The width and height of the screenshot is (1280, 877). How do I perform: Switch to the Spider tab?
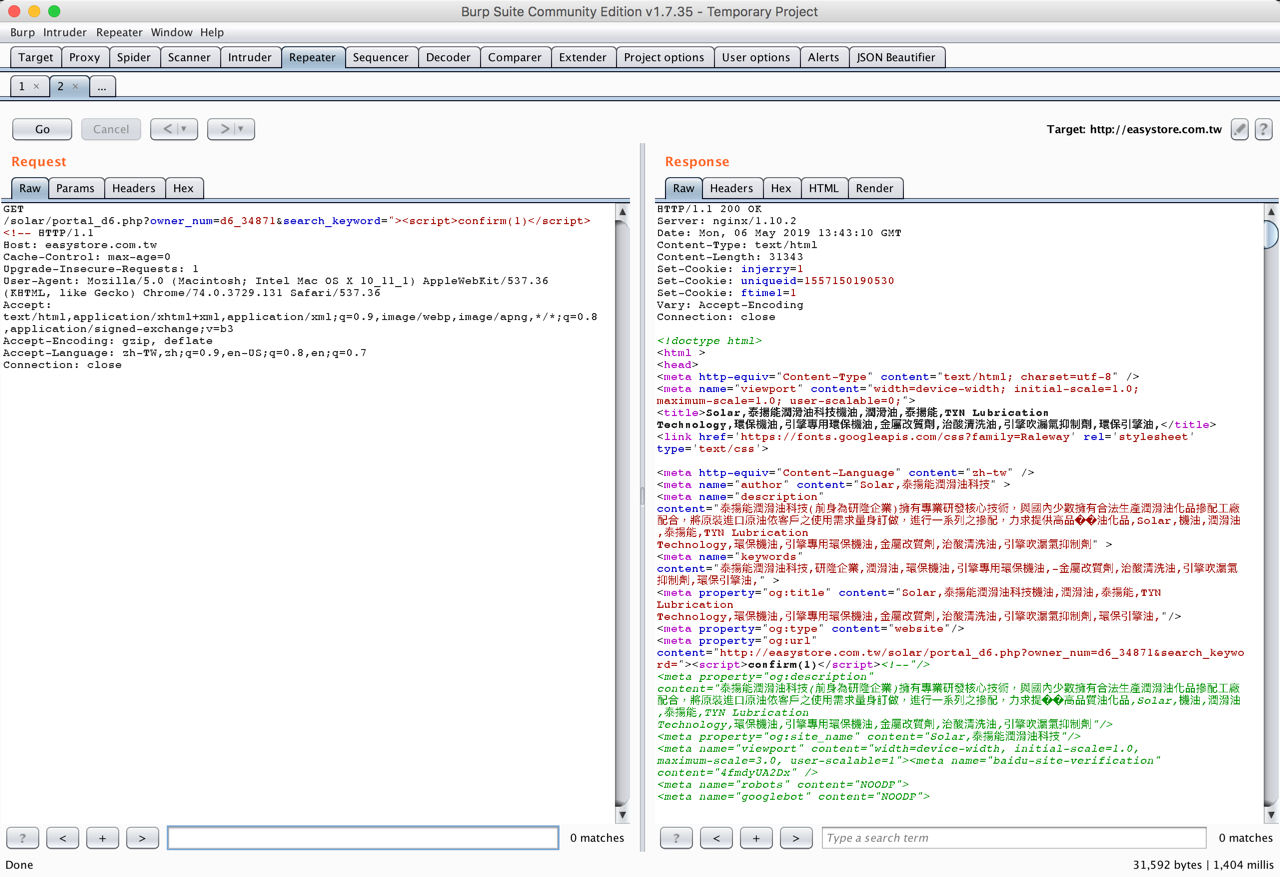[x=134, y=58]
